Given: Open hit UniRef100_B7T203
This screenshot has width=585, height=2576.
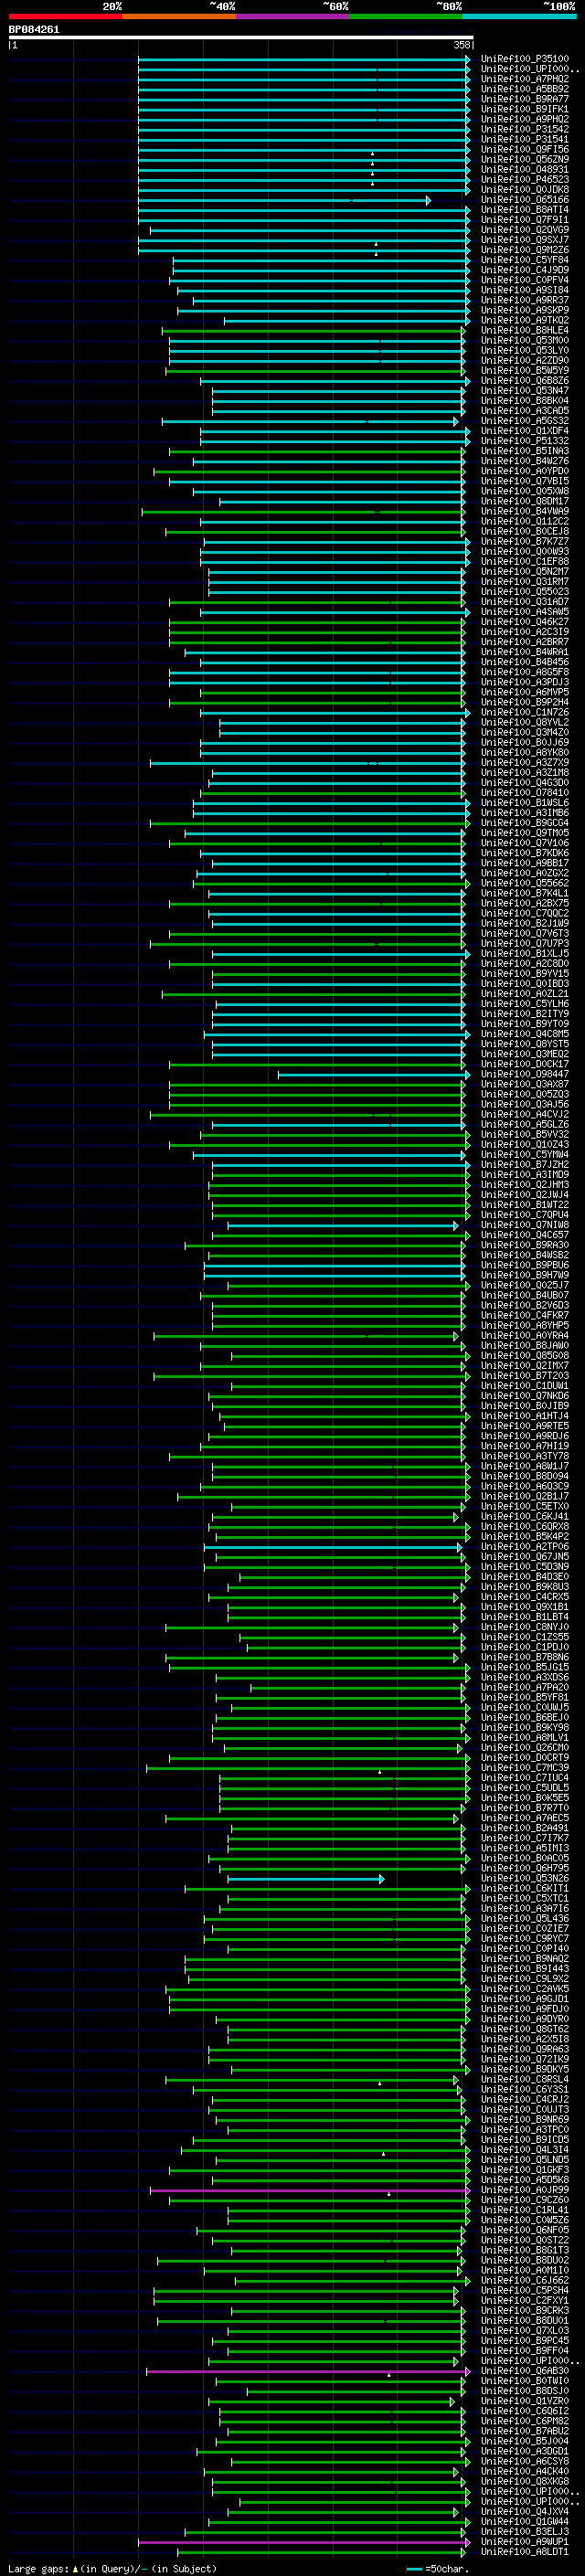Looking at the screenshot, I should click(x=525, y=1376).
